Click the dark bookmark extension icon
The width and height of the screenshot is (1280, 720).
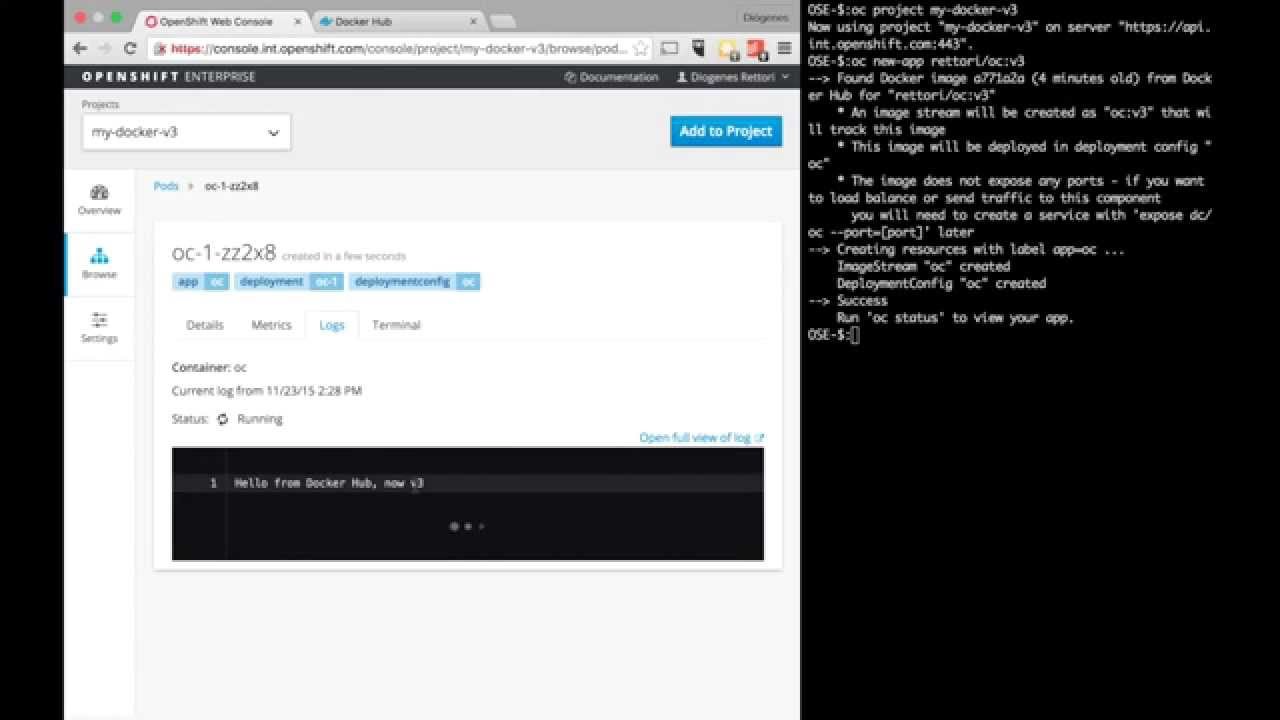[699, 48]
